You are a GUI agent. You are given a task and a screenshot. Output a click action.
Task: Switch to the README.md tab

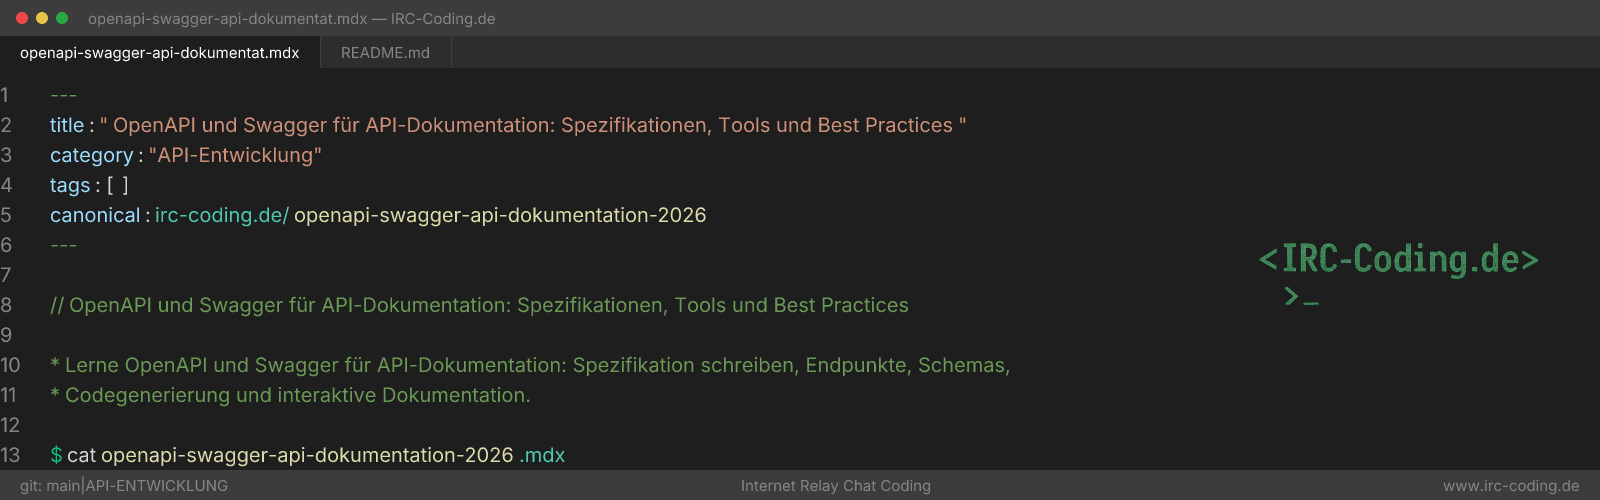pyautogui.click(x=385, y=53)
